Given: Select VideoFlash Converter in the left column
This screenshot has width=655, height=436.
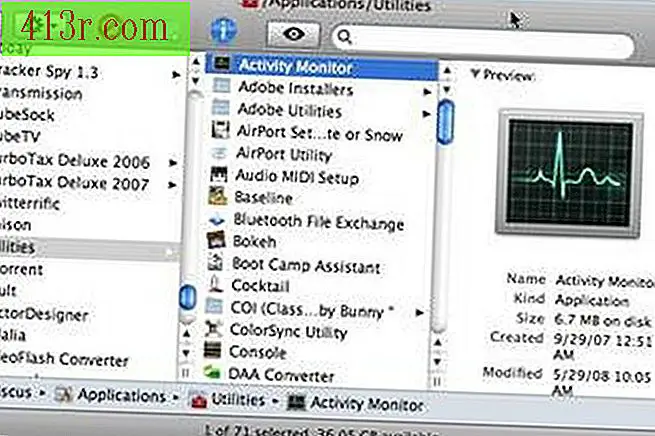Looking at the screenshot, I should pyautogui.click(x=64, y=360).
